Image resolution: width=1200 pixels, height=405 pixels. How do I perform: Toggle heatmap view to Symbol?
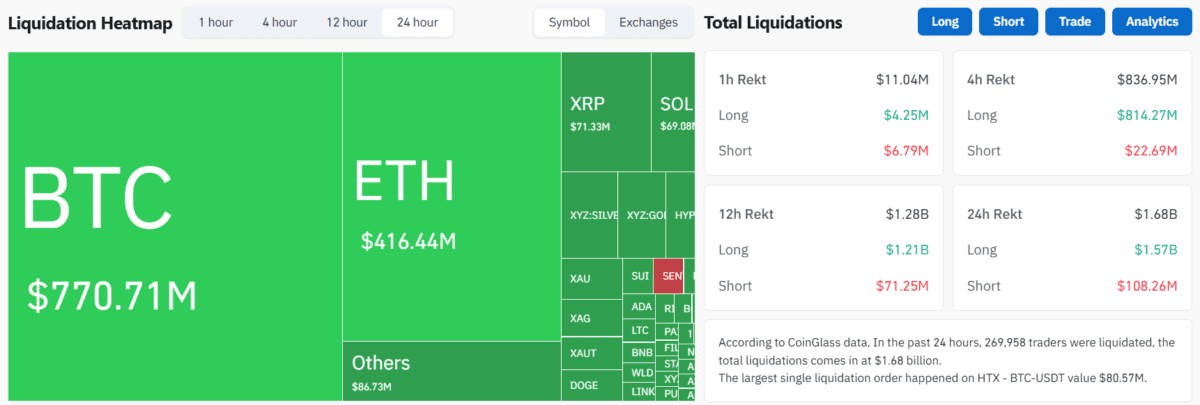[569, 22]
